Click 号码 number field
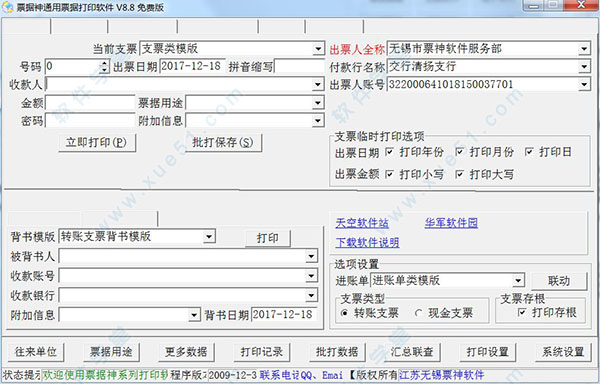Screen dimensions: 600x384 (x=72, y=67)
